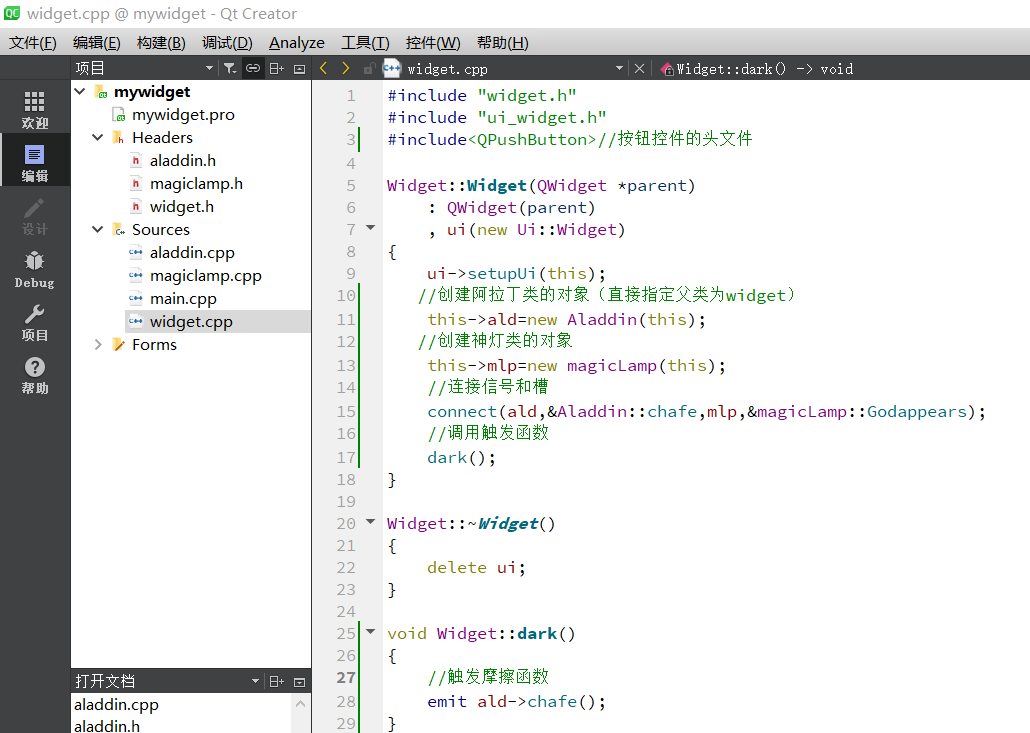Open Help mode question-mark icon
Screen dimensions: 1030x733
pos(34,375)
